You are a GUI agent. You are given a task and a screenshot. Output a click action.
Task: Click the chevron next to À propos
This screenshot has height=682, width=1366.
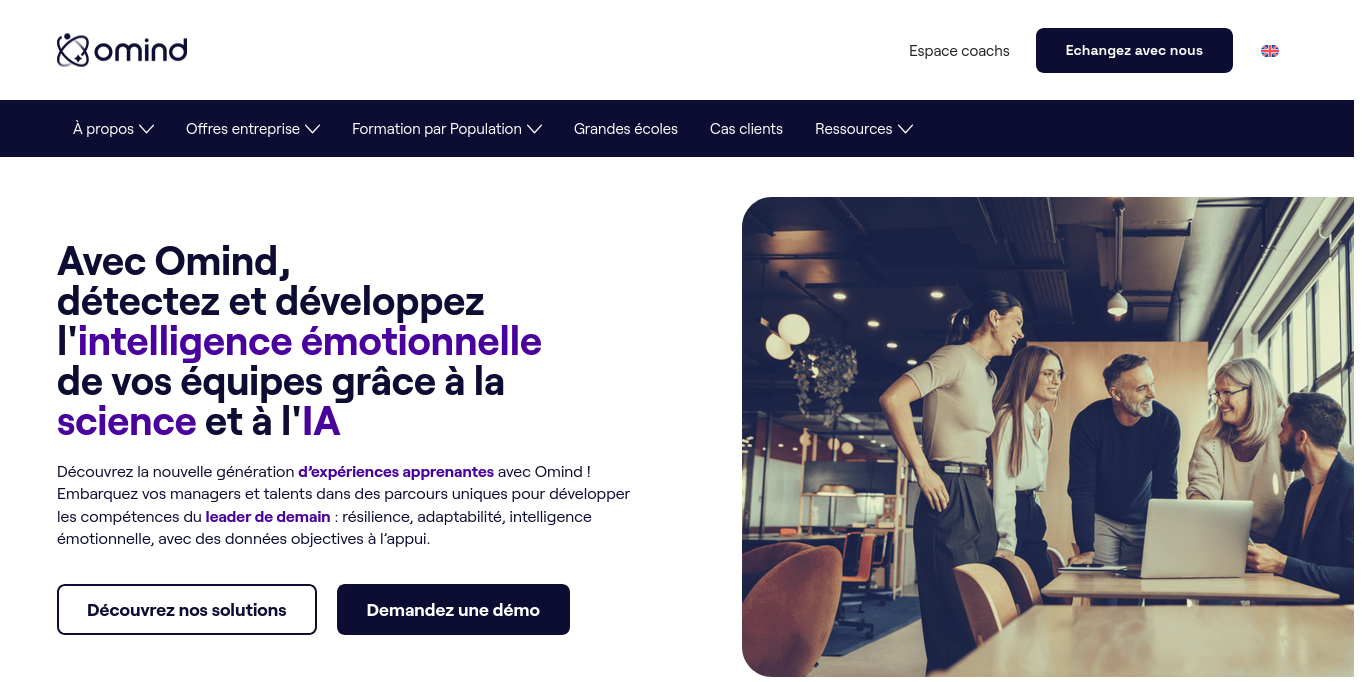click(146, 129)
